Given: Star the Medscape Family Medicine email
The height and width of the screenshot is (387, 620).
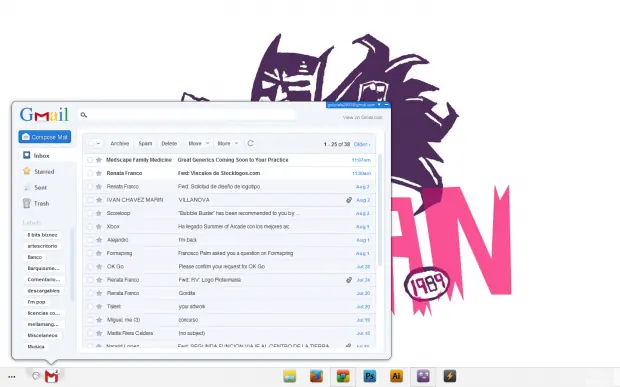Looking at the screenshot, I should [99, 160].
